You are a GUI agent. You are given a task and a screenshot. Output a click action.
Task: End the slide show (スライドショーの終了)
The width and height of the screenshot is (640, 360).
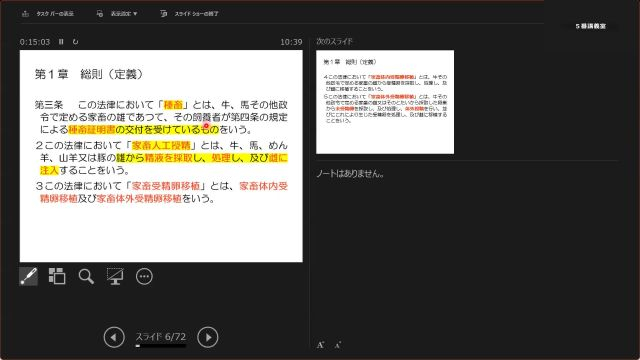pos(189,13)
